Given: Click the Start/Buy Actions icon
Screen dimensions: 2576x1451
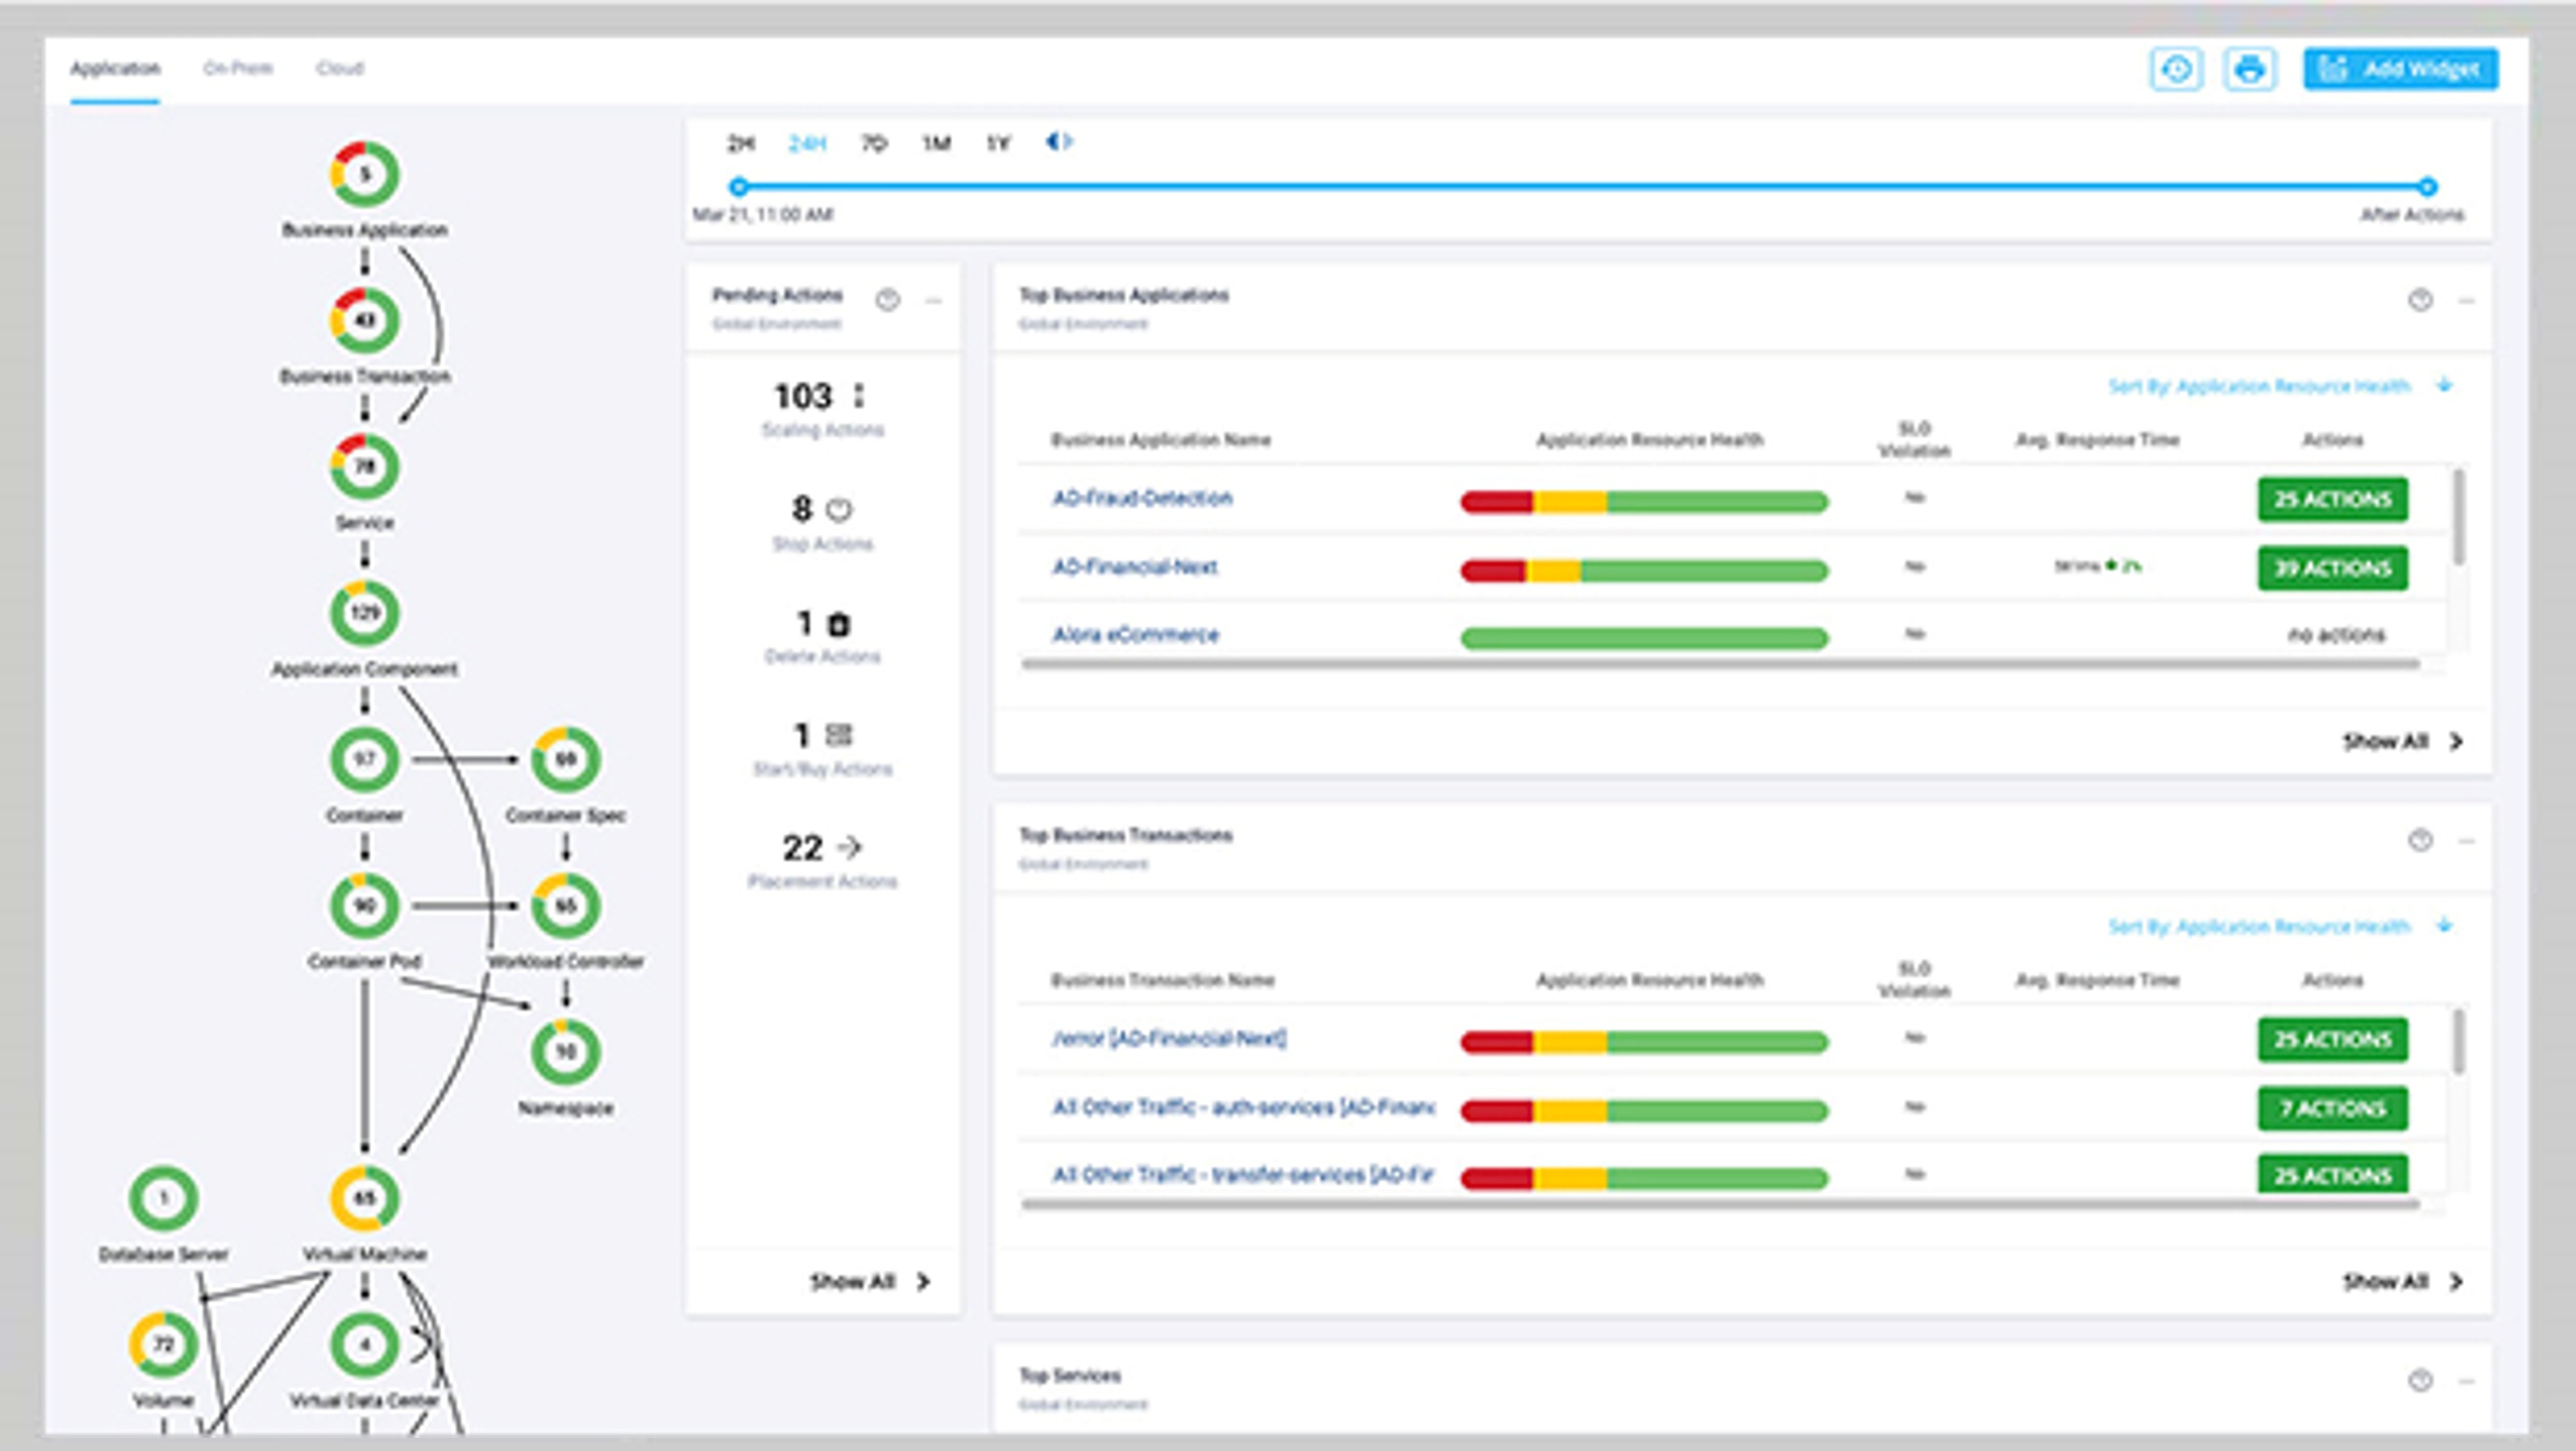Looking at the screenshot, I should point(841,734).
